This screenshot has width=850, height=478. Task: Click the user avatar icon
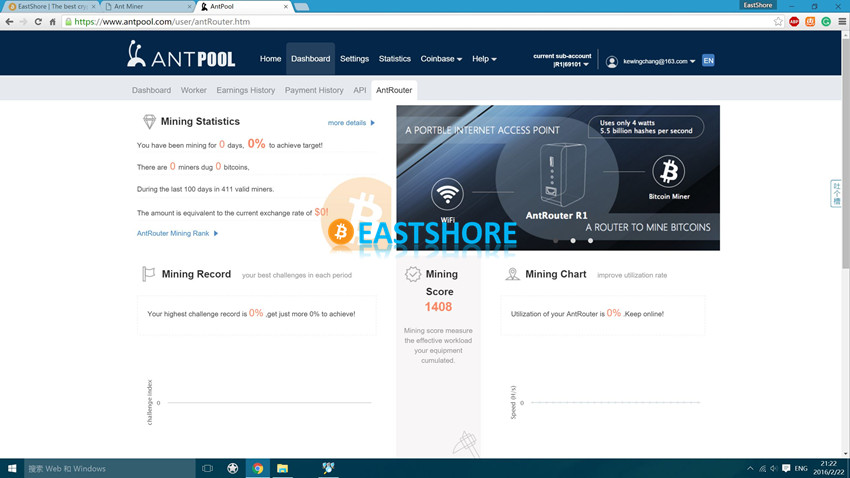coord(611,62)
